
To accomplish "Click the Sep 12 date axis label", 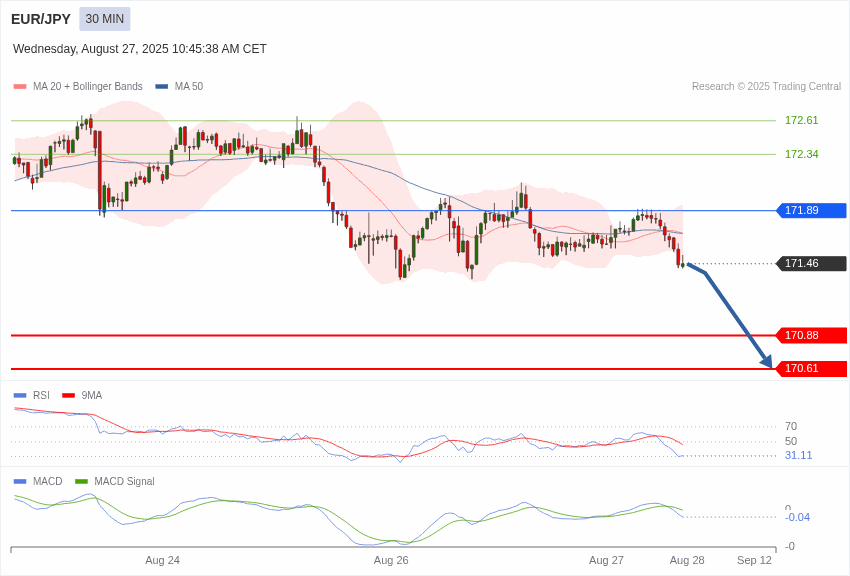I will 754,560.
